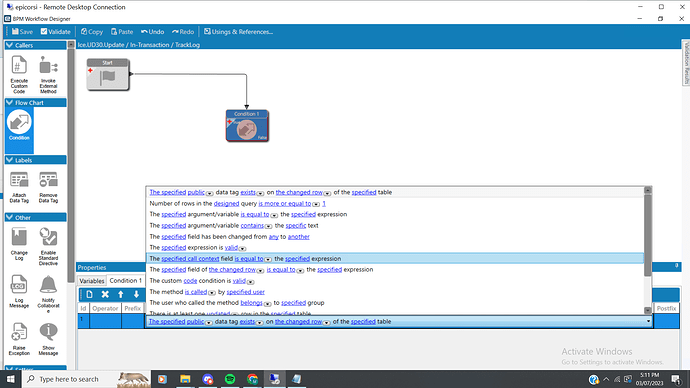The width and height of the screenshot is (690, 388).
Task: Toggle the Validate checkbox in toolbar
Action: pos(44,31)
